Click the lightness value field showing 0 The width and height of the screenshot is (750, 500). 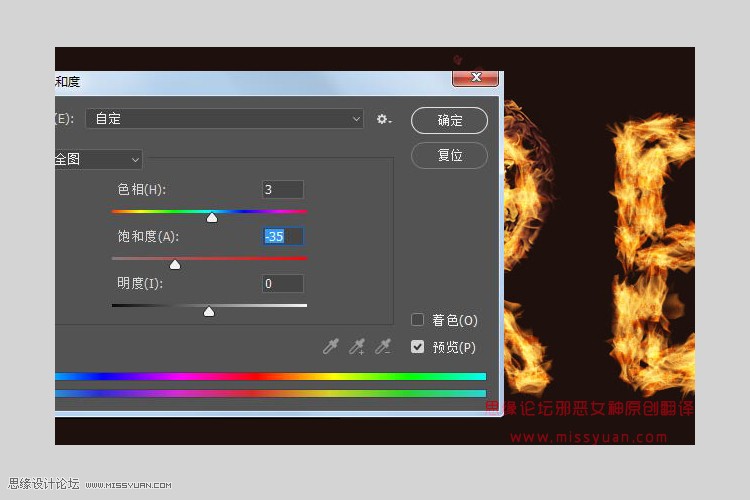283,283
